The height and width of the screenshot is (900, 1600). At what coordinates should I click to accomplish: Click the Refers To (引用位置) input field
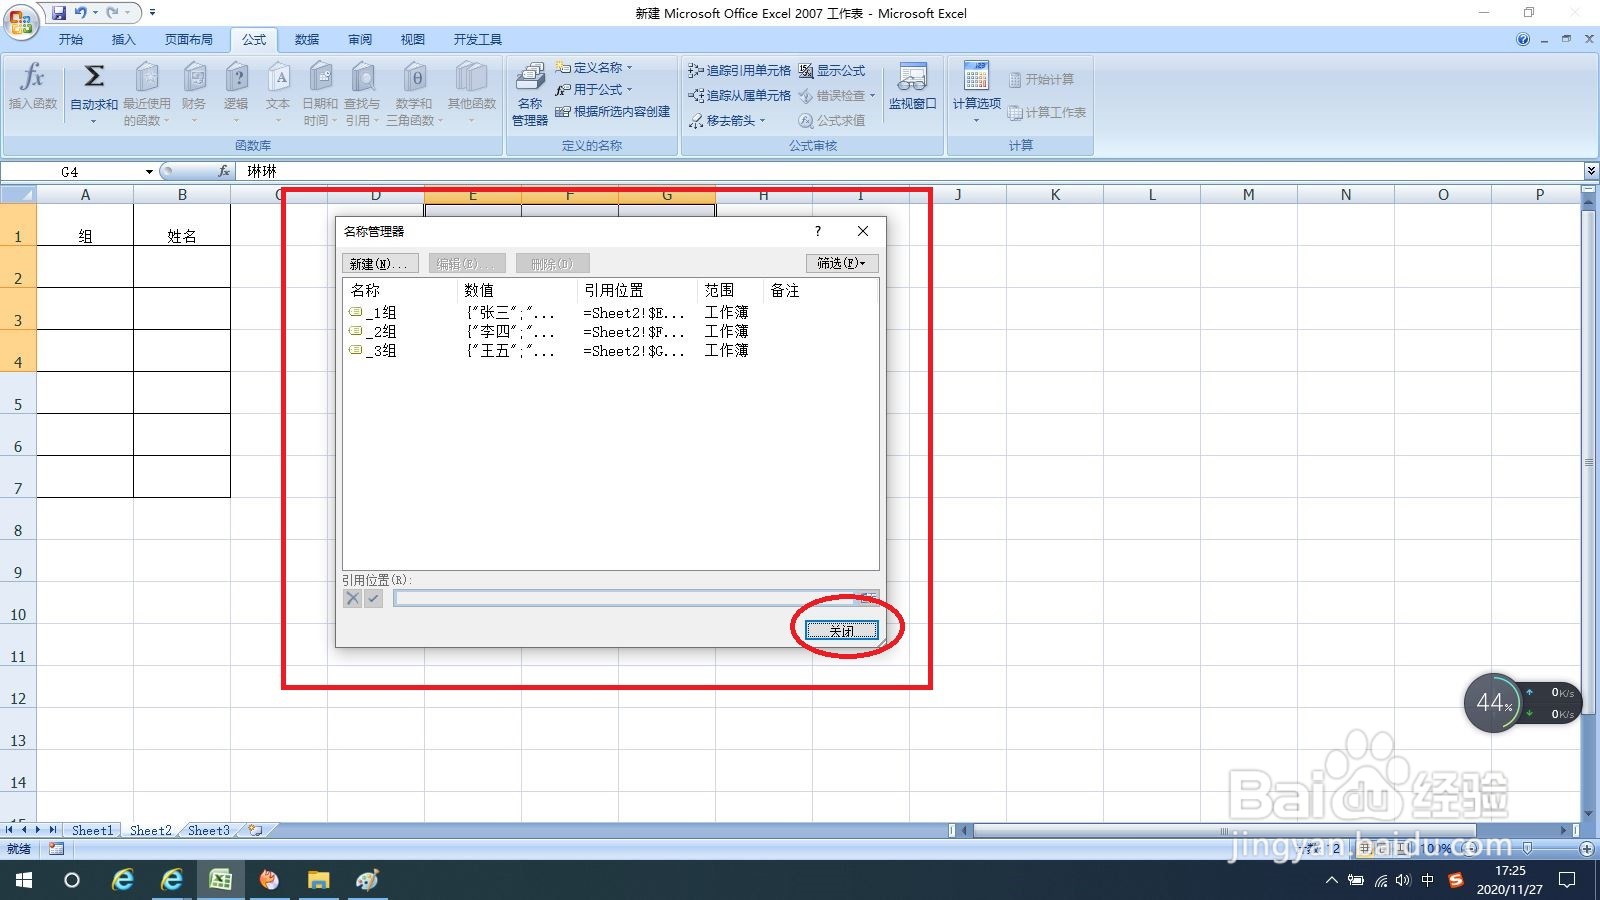pos(626,598)
